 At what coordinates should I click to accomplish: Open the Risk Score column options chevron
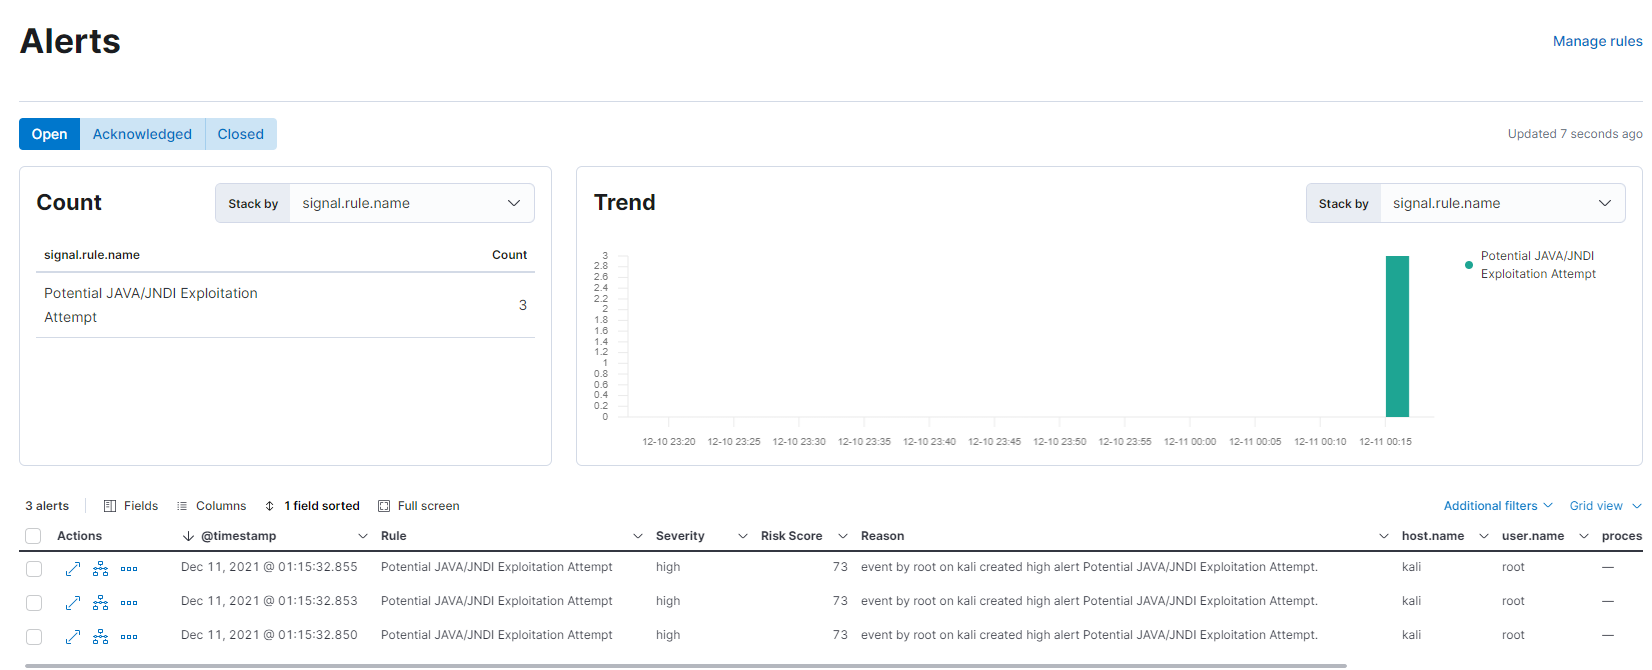coord(843,536)
